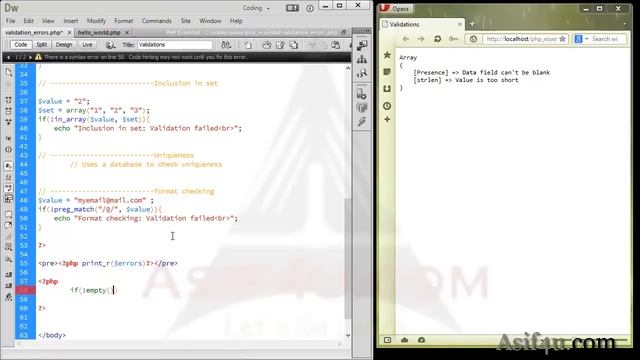
Task: Open the Insert menu
Action: (x=71, y=21)
